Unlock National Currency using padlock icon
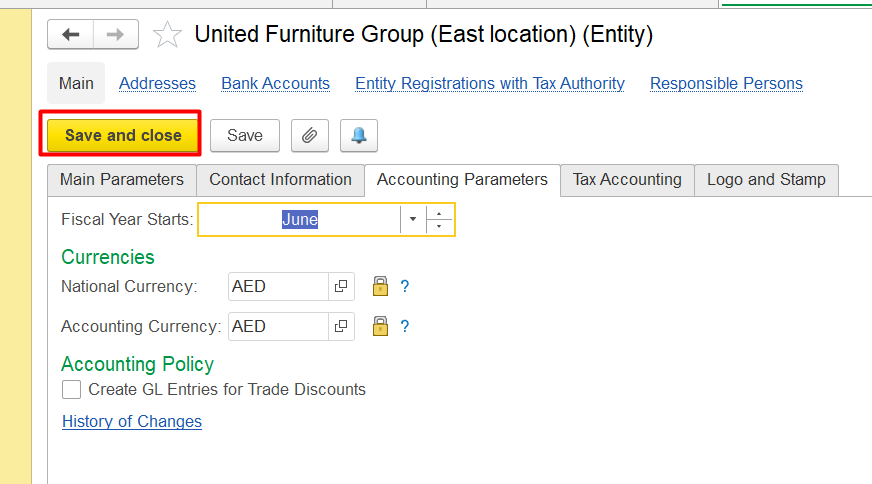Image resolution: width=872 pixels, height=484 pixels. (x=380, y=287)
